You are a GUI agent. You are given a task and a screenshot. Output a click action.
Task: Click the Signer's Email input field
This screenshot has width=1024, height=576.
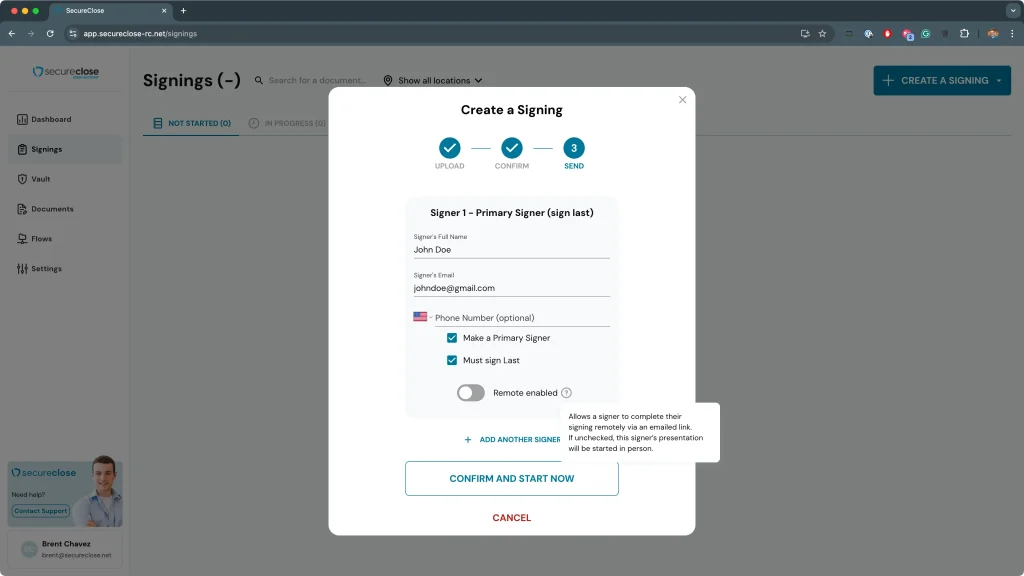coord(511,288)
